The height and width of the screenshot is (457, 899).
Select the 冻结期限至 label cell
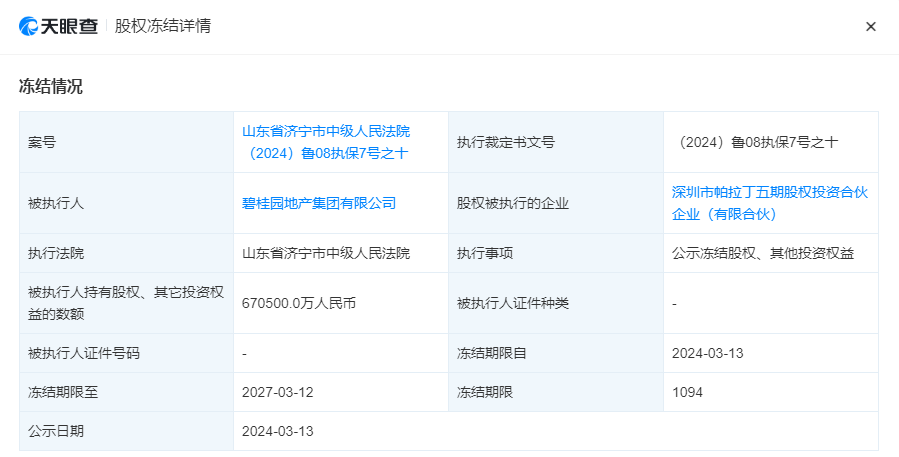127,392
